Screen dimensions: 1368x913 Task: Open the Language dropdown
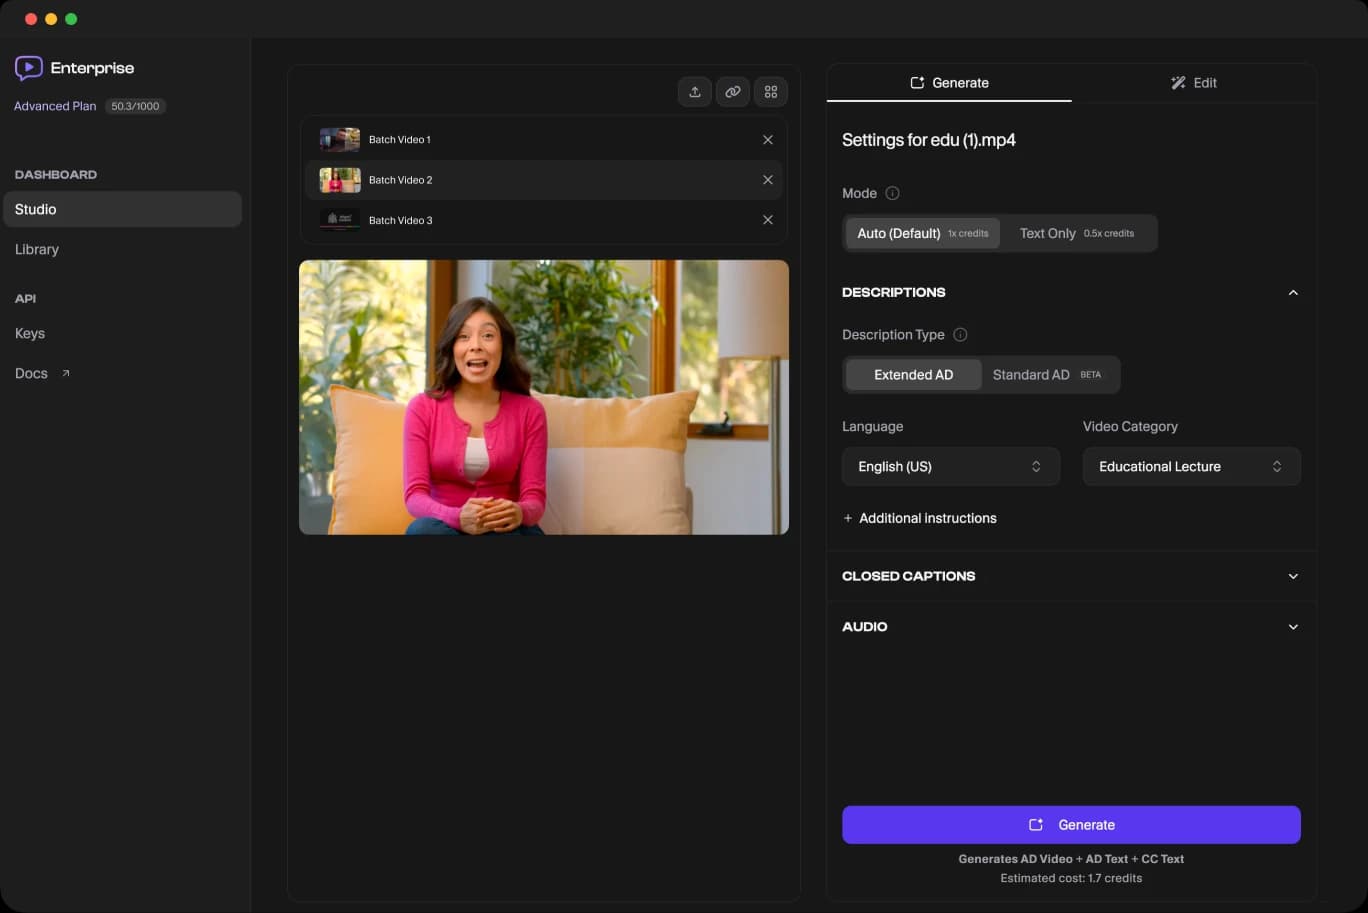949,466
